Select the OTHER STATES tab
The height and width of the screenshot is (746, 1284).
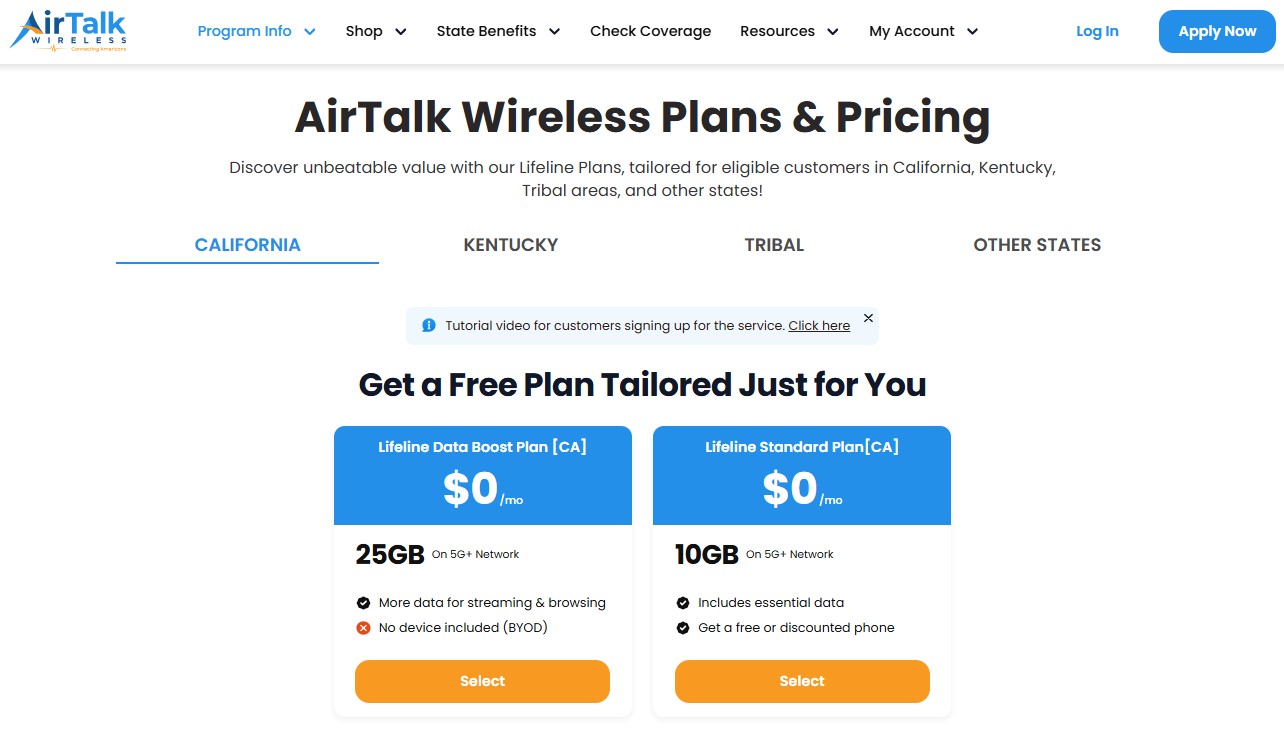click(x=1037, y=244)
